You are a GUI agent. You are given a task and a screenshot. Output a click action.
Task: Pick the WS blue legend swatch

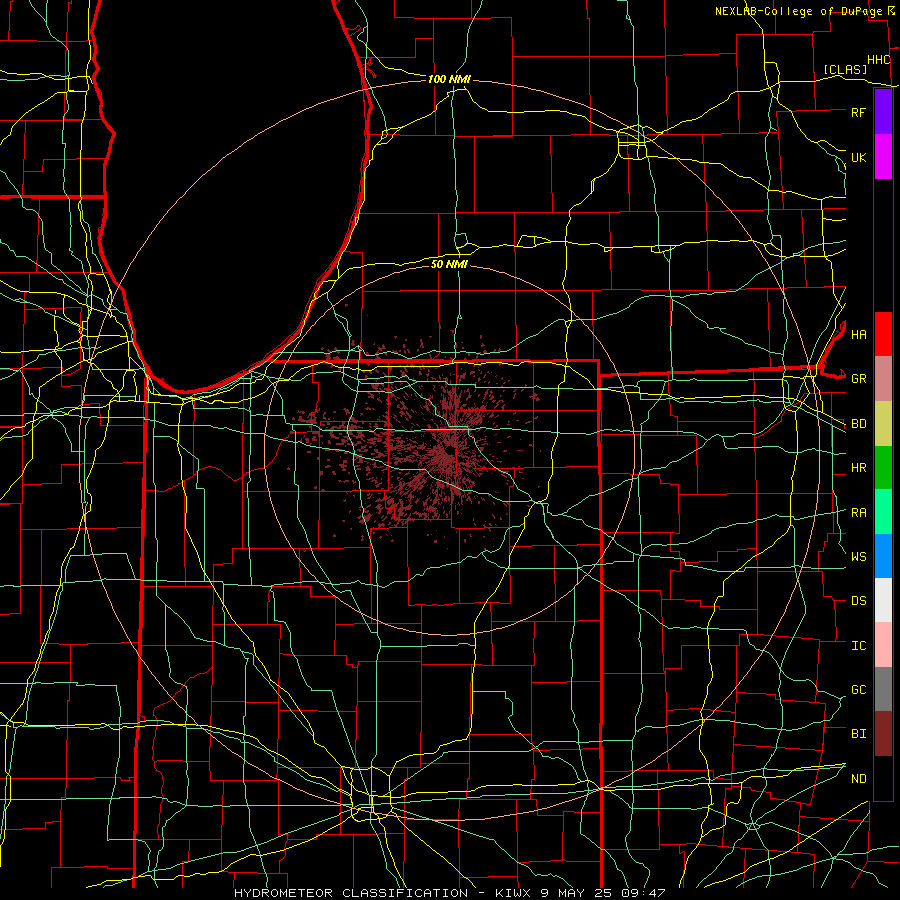883,556
